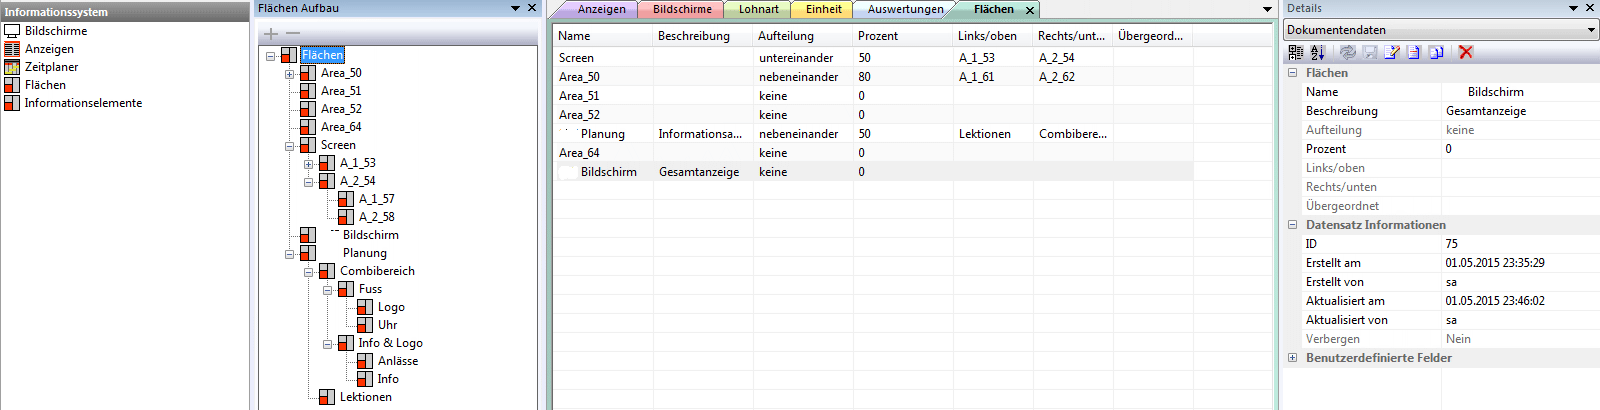Screen dimensions: 1600x410
Task: Sort properties alphabetically with A-Z icon
Action: [x=1318, y=52]
